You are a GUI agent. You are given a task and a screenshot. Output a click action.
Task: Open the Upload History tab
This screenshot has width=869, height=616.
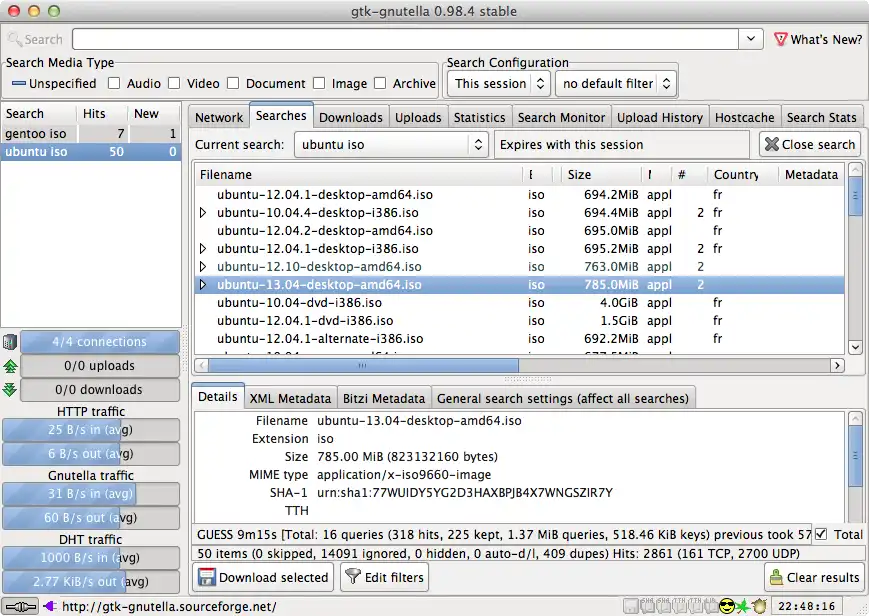660,118
